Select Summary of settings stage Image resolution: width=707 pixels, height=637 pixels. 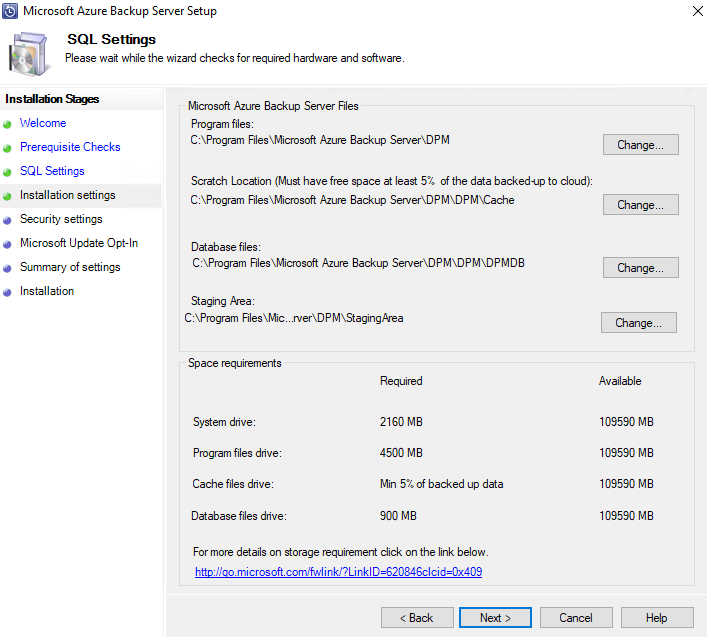(x=70, y=267)
